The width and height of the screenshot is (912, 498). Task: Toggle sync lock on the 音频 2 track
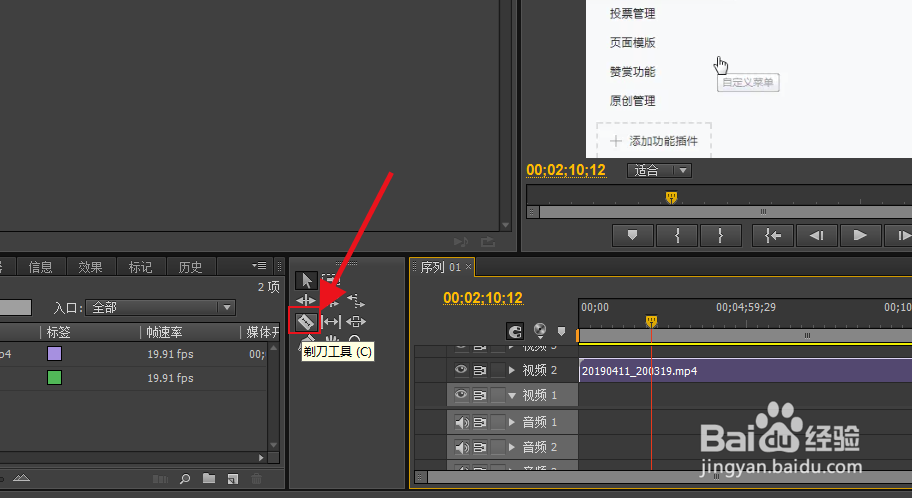[480, 447]
